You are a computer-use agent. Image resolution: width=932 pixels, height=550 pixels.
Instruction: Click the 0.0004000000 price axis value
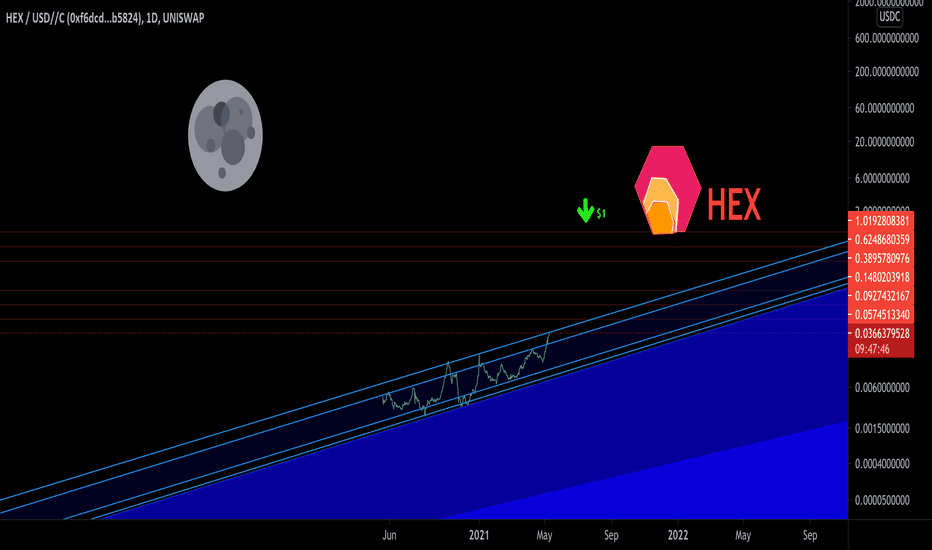point(882,464)
